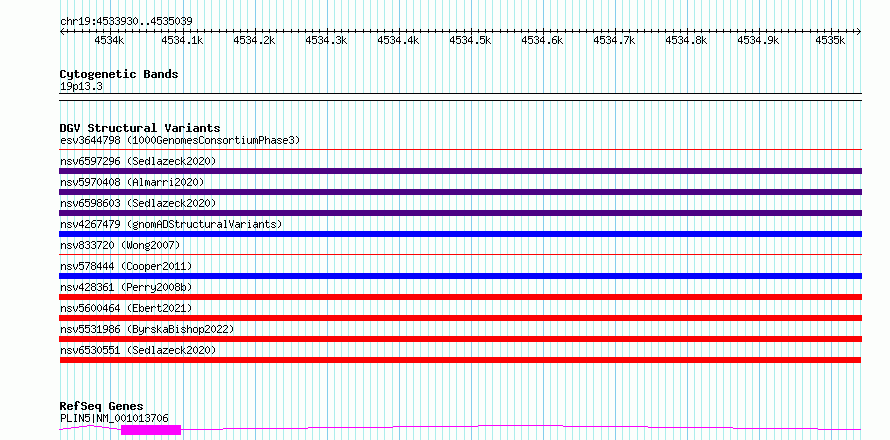Click the 4534.2k ruler tick label
This screenshot has width=890, height=440.
tap(254, 40)
